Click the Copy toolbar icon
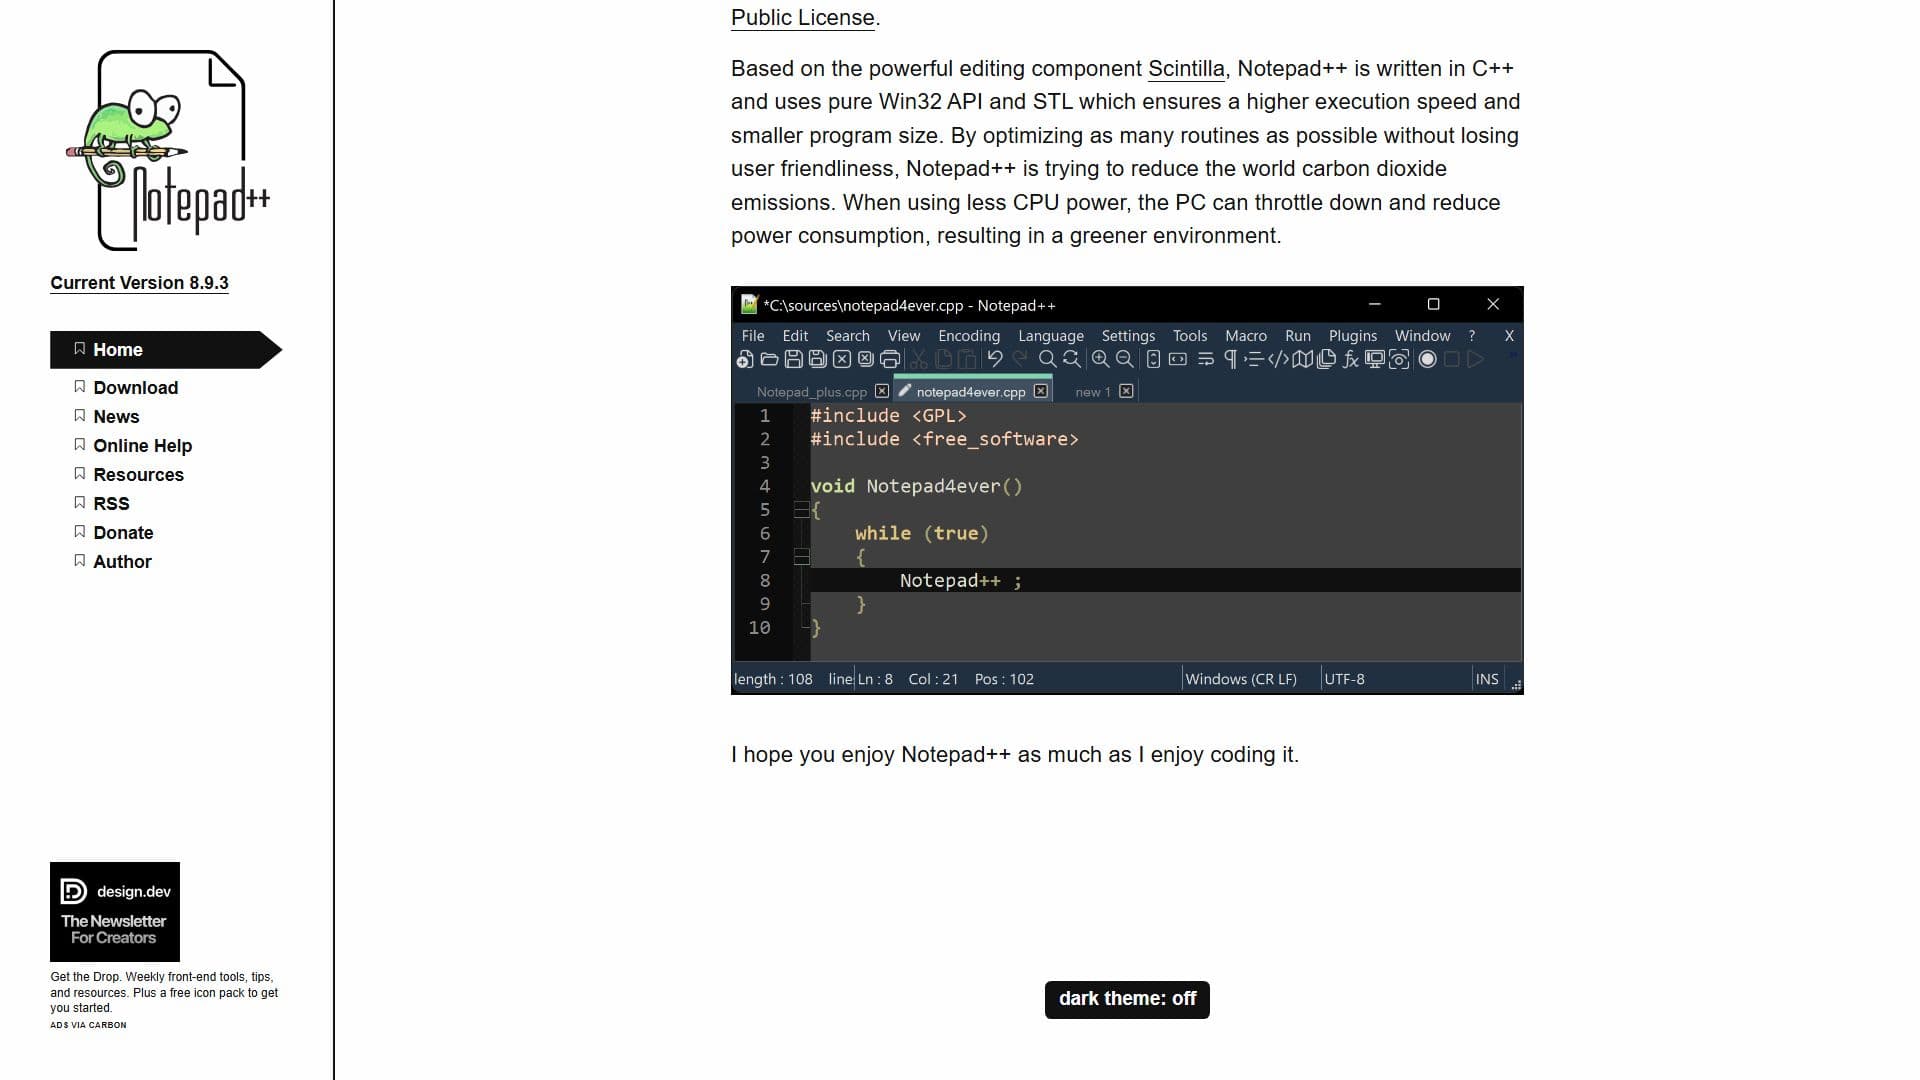The height and width of the screenshot is (1080, 1920). [x=943, y=359]
